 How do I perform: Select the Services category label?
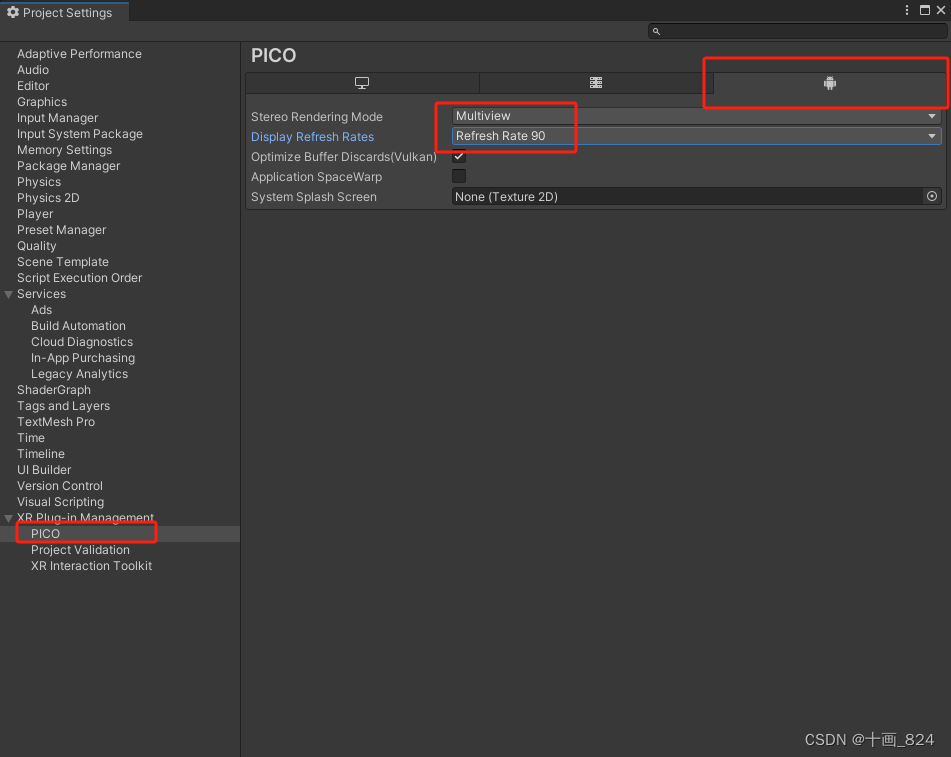tap(41, 294)
